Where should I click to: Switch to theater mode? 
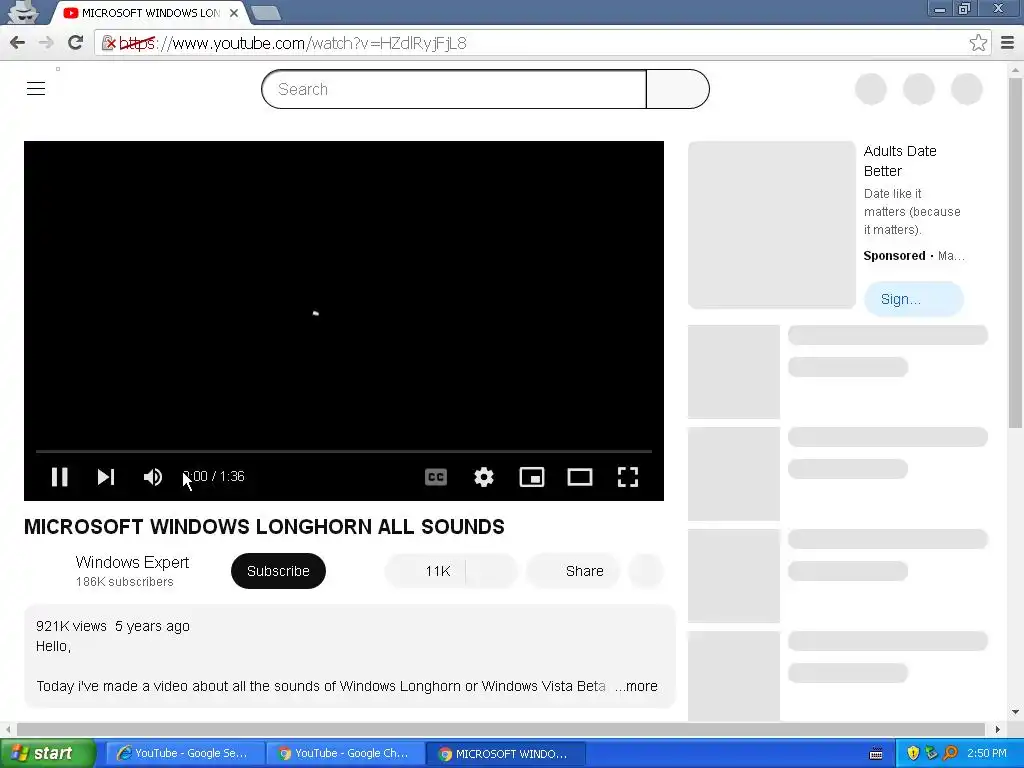(580, 477)
